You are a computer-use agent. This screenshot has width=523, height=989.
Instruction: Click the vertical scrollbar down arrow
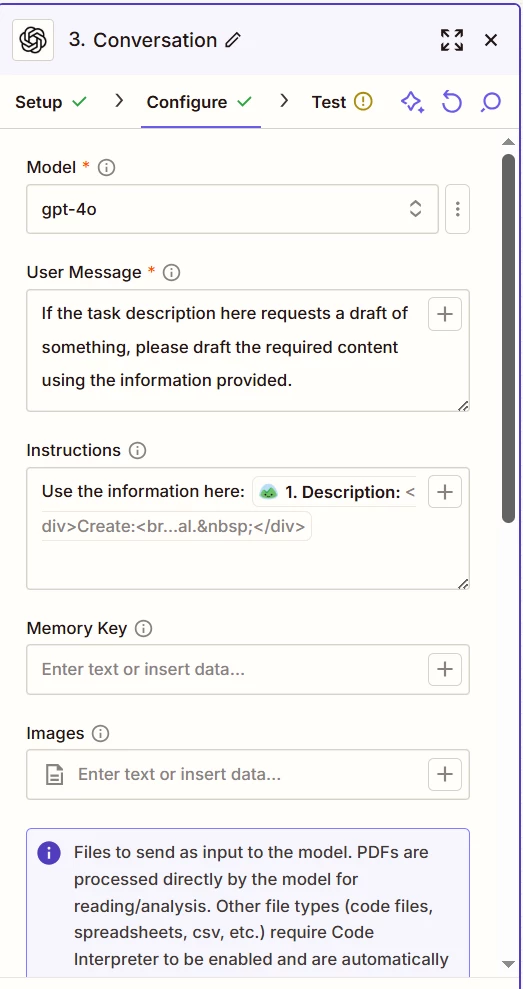coord(508,964)
